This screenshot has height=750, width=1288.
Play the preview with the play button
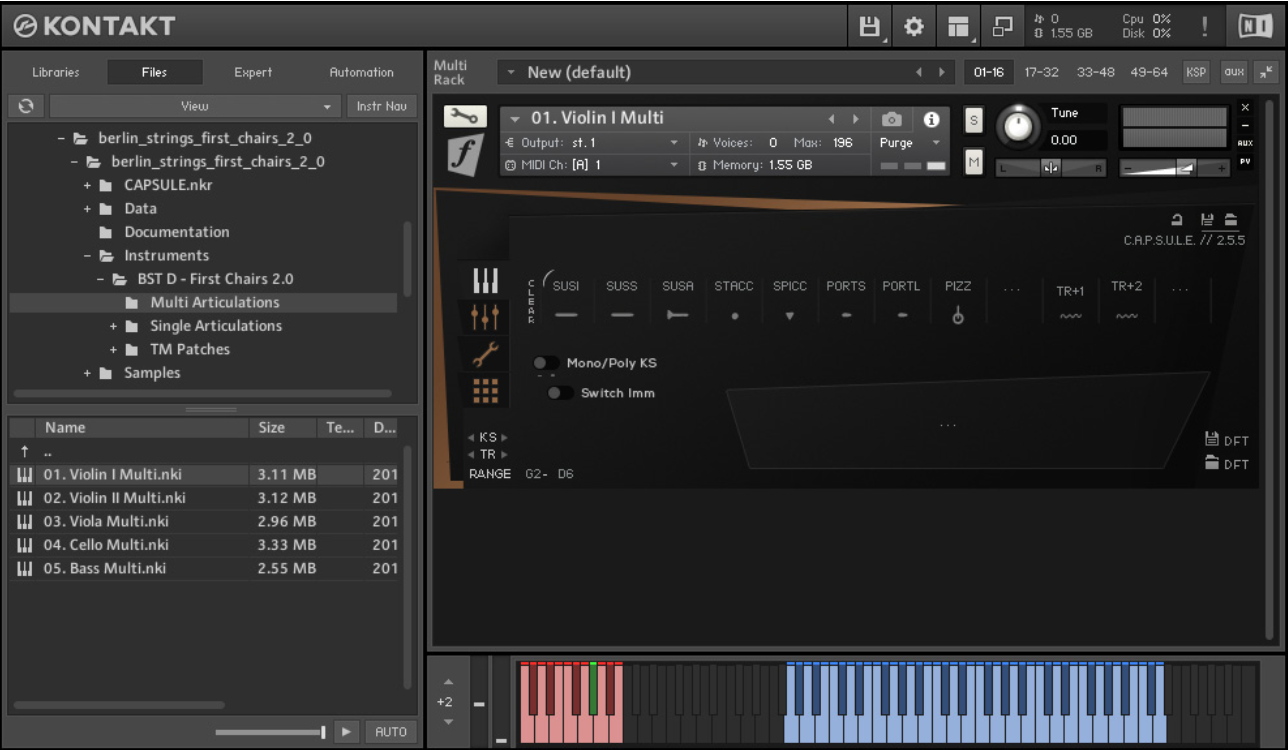346,732
